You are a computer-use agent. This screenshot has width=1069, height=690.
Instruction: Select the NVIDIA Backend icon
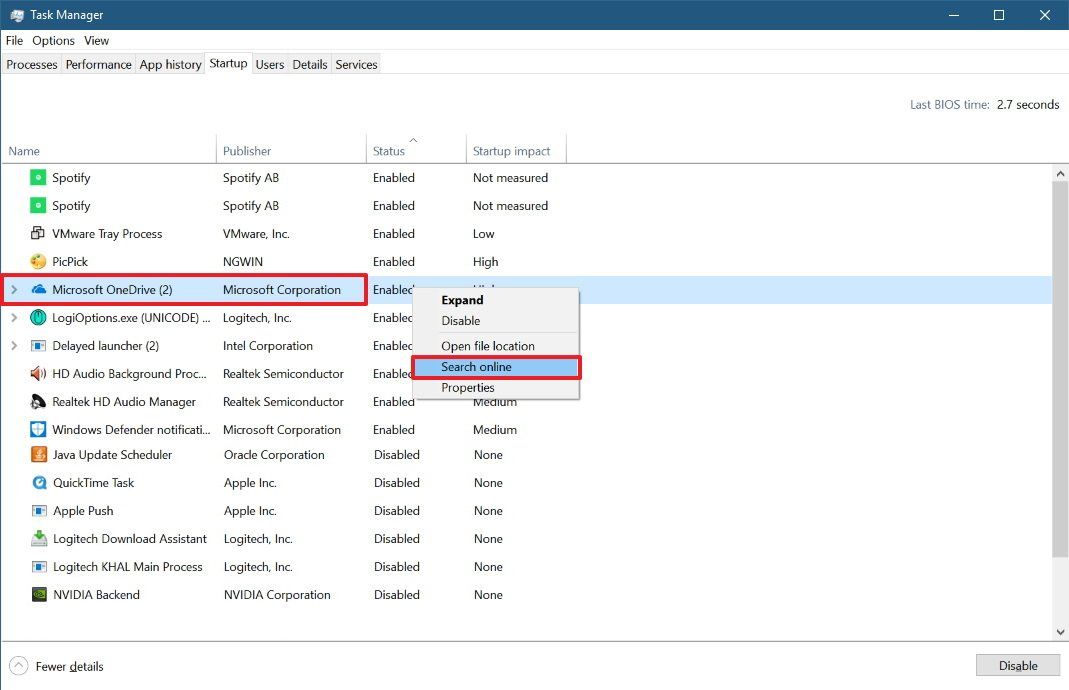click(38, 594)
